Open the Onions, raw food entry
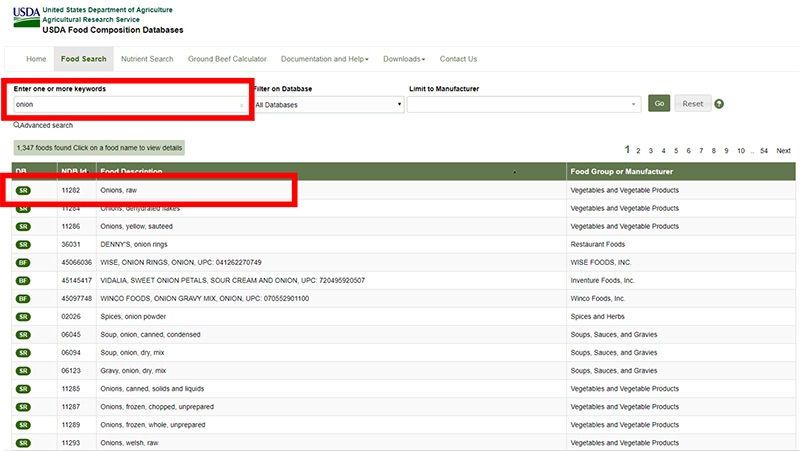Screen dimensions: 800x451 [x=118, y=190]
